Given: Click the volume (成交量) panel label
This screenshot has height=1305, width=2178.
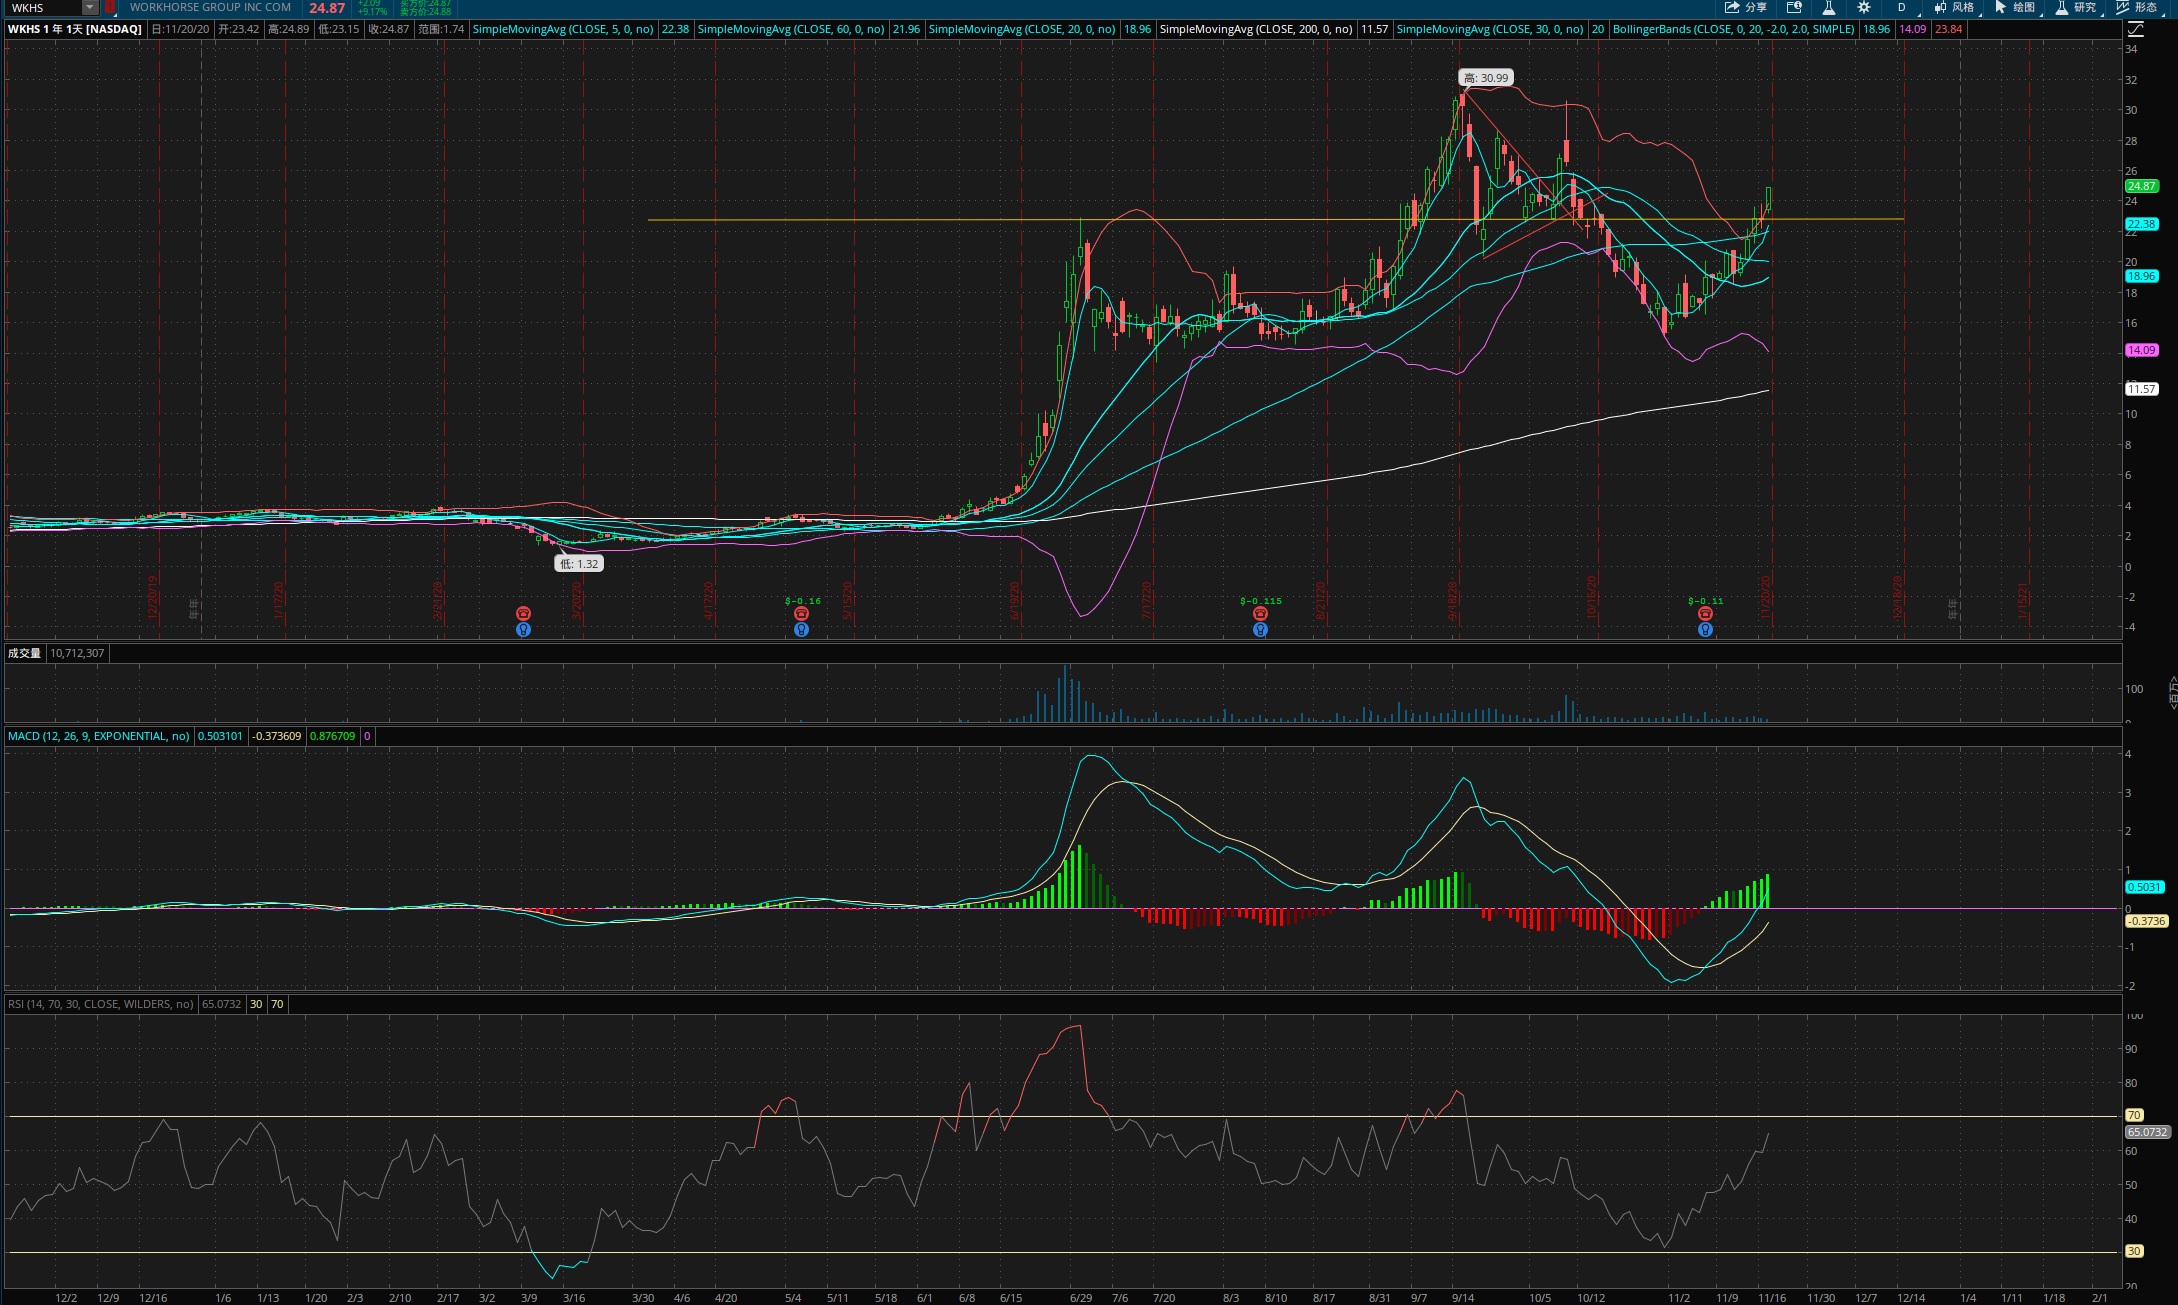Looking at the screenshot, I should (x=24, y=653).
